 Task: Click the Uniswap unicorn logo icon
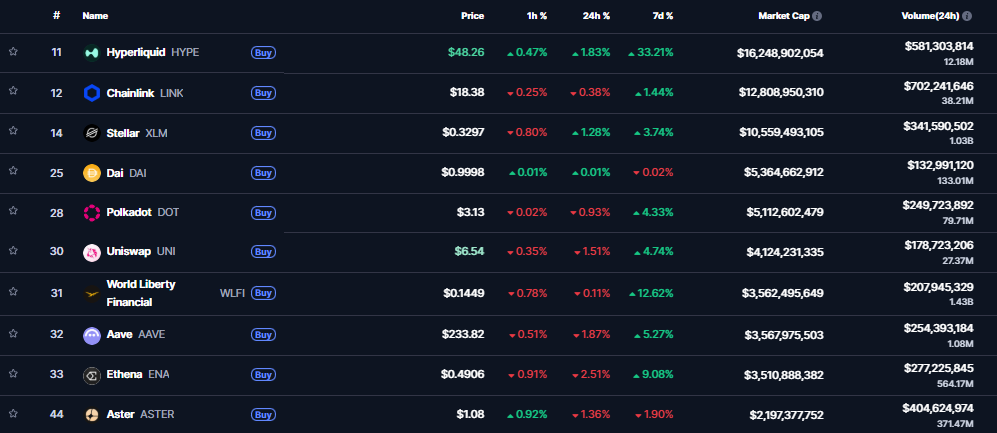[91, 252]
